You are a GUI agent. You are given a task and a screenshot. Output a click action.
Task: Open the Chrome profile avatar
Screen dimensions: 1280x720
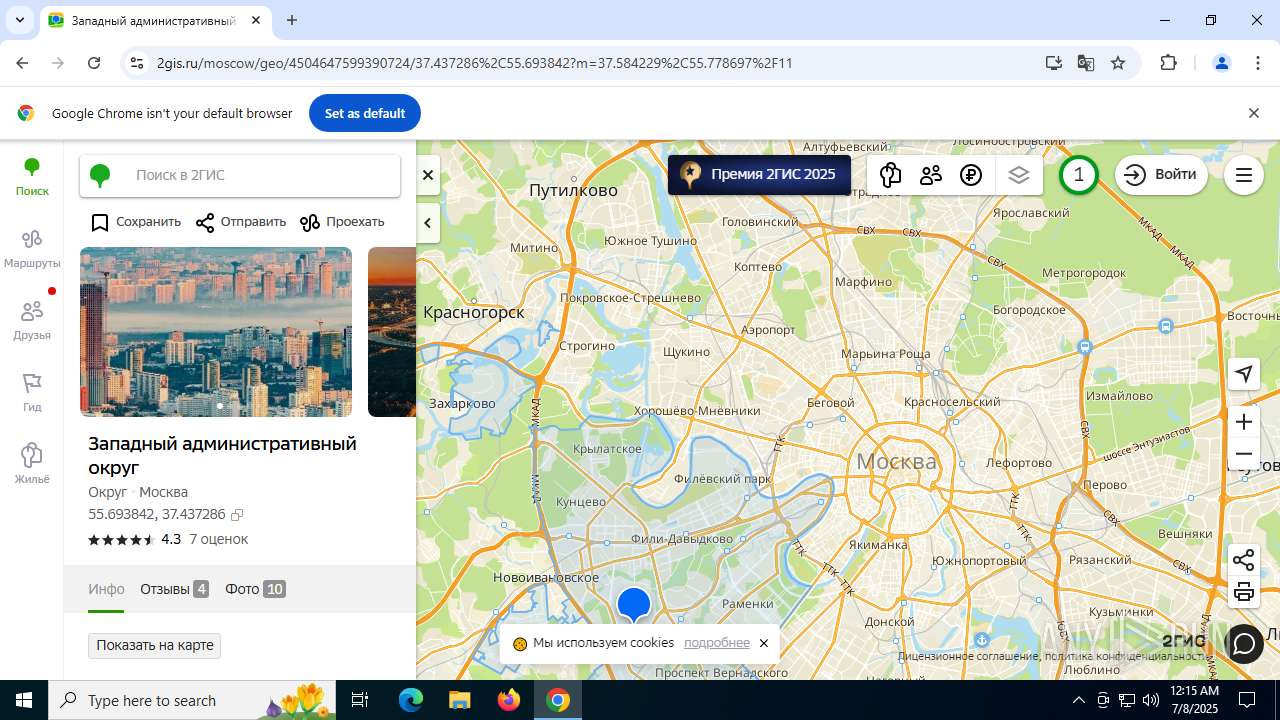[x=1222, y=63]
